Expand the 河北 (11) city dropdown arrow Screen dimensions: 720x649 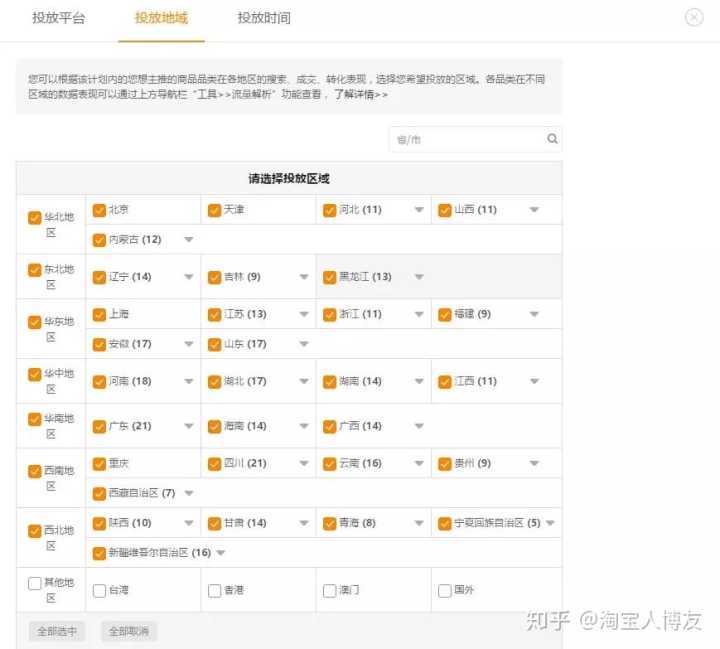click(x=419, y=210)
